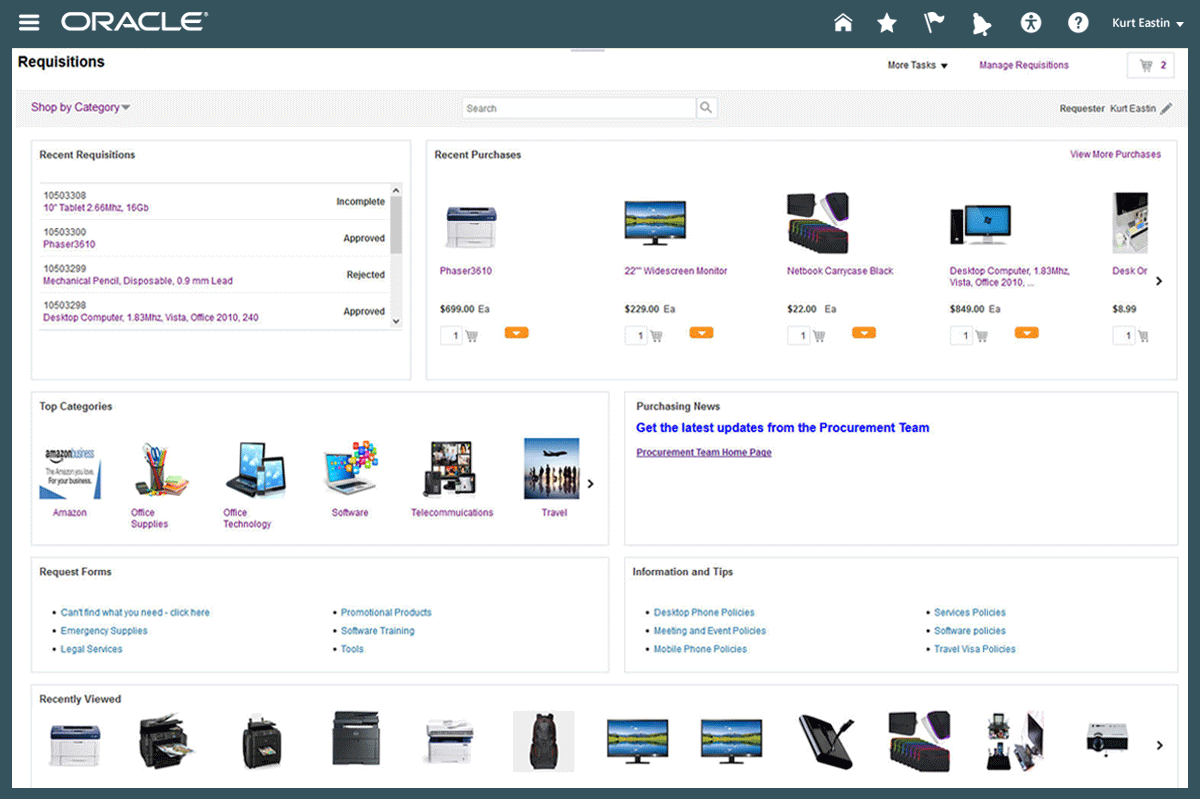Viewport: 1200px width, 799px height.
Task: Open the notifications bell icon
Action: 980,23
